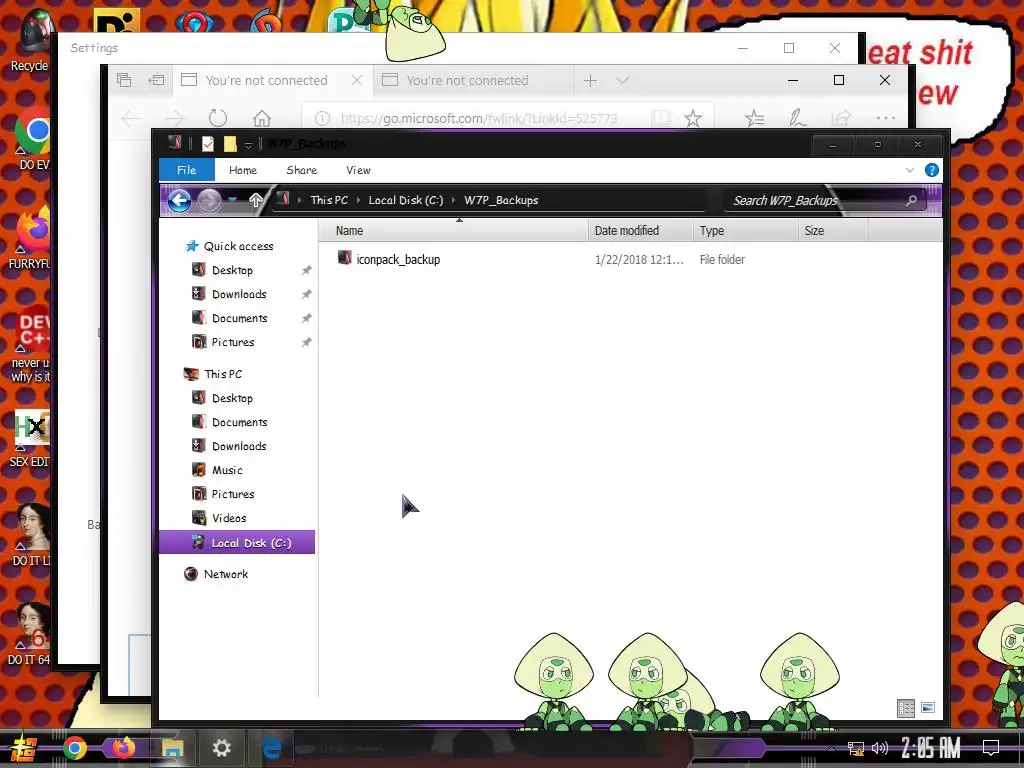Open Edge more options ellipsis

point(886,118)
